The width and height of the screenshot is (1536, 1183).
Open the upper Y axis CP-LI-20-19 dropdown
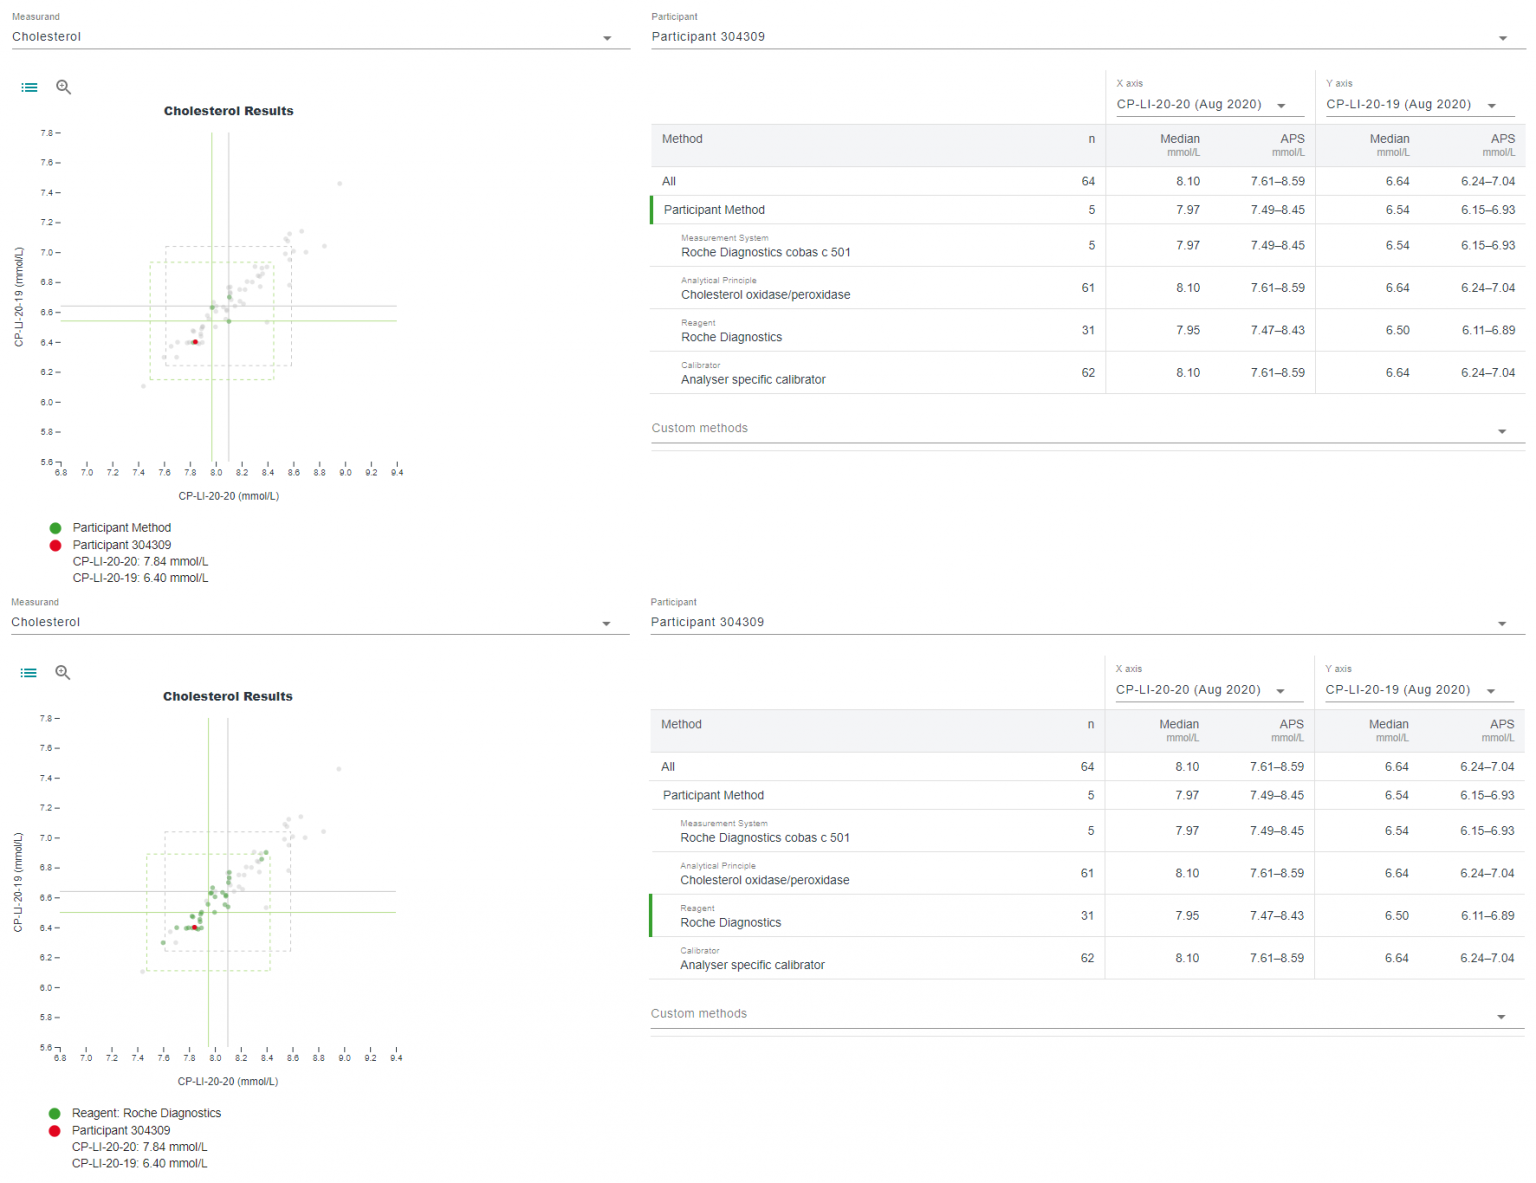pos(1420,104)
